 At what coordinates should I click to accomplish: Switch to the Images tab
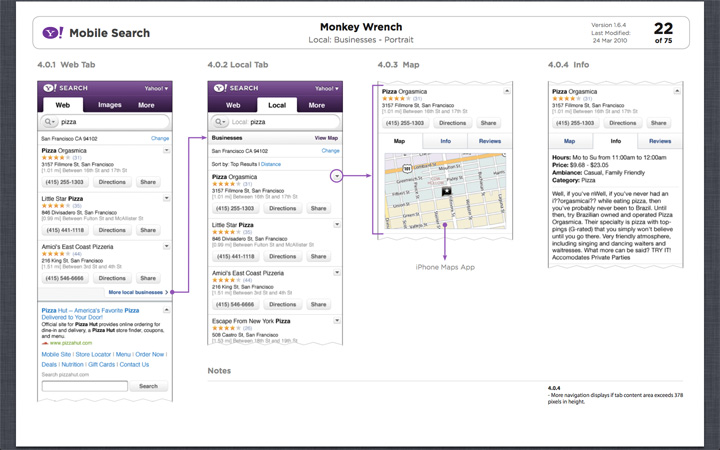109,104
